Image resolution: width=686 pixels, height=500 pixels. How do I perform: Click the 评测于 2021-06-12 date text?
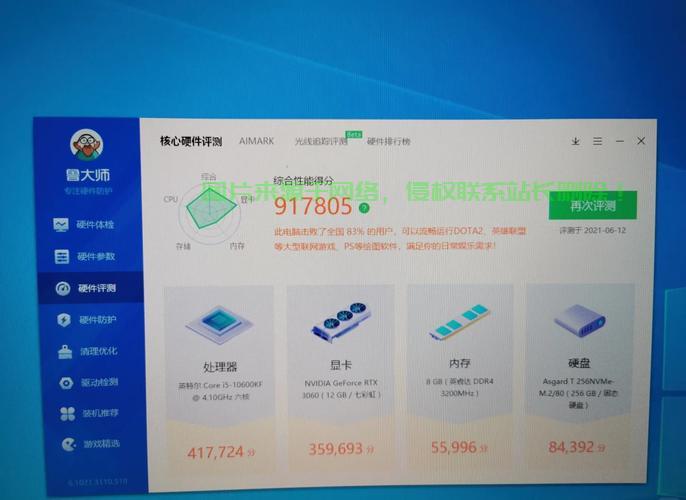[593, 231]
